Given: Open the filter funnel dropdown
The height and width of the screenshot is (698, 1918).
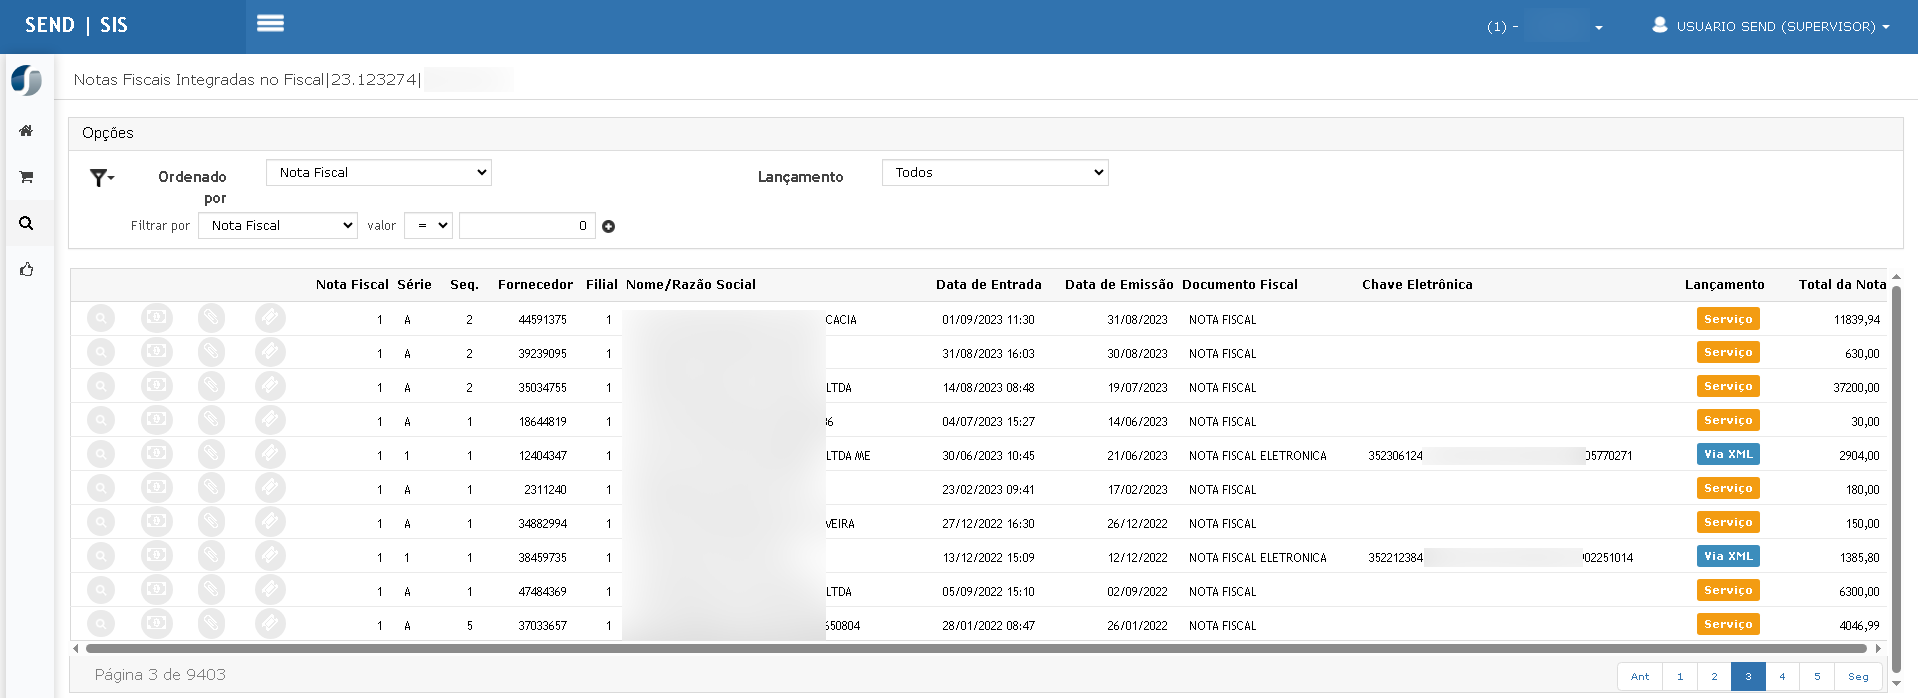Looking at the screenshot, I should [x=101, y=178].
